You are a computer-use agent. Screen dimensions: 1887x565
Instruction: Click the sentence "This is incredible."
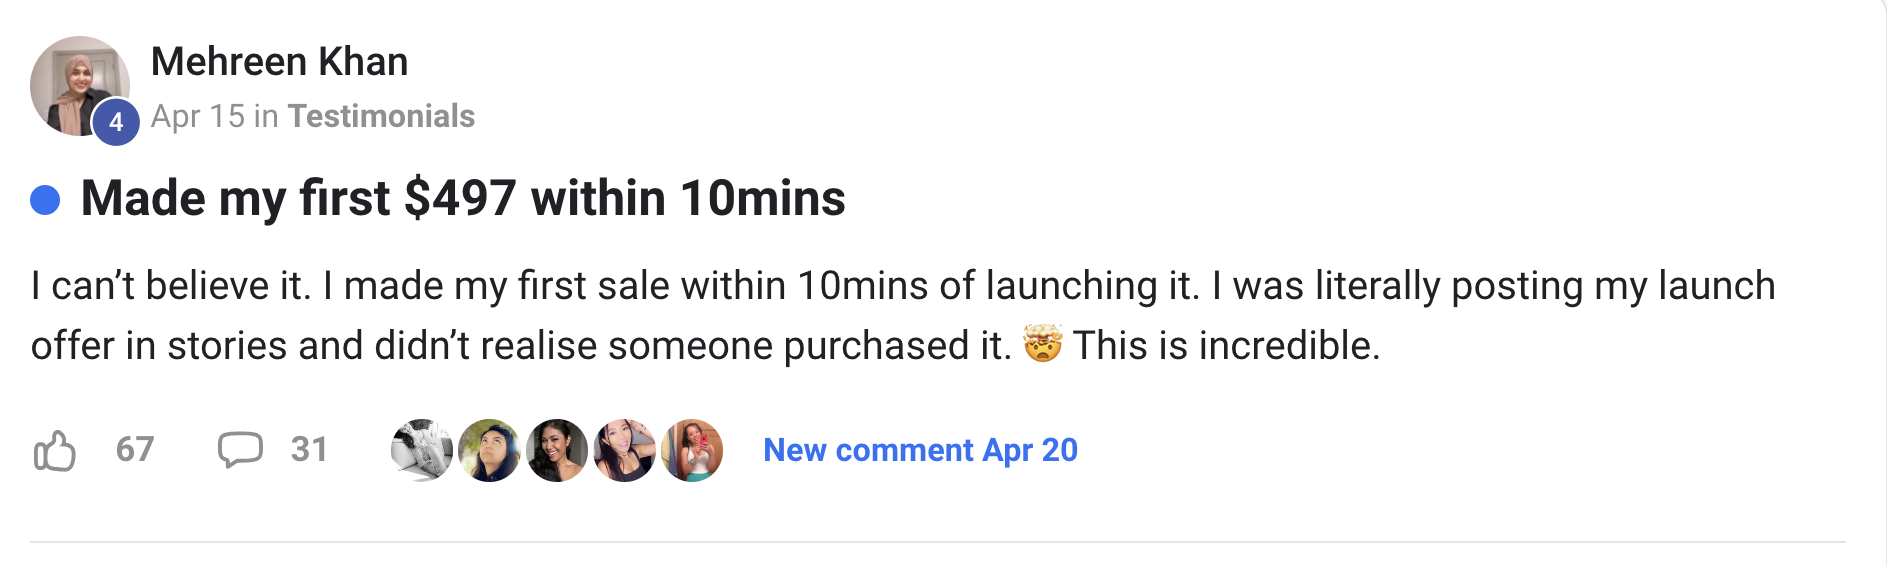click(1226, 346)
